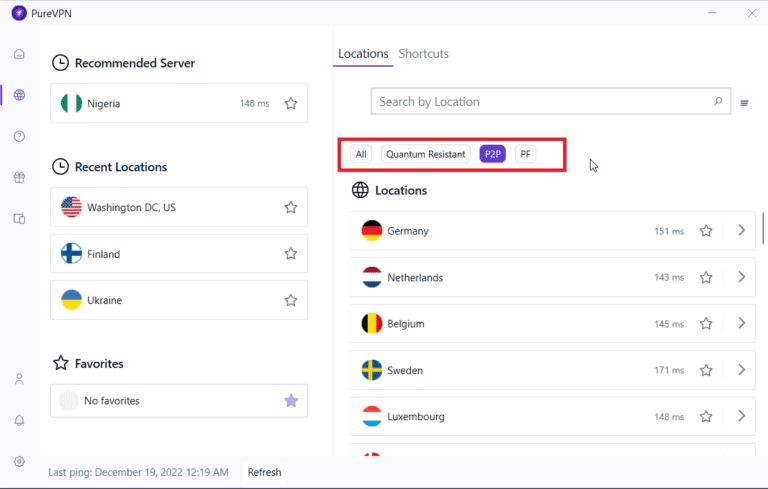Open the account profile sidebar icon
Viewport: 768px width, 489px height.
[x=19, y=379]
